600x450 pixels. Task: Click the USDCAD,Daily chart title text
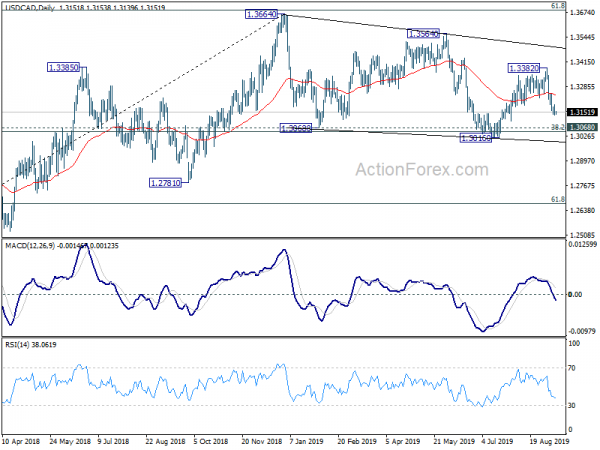30,7
